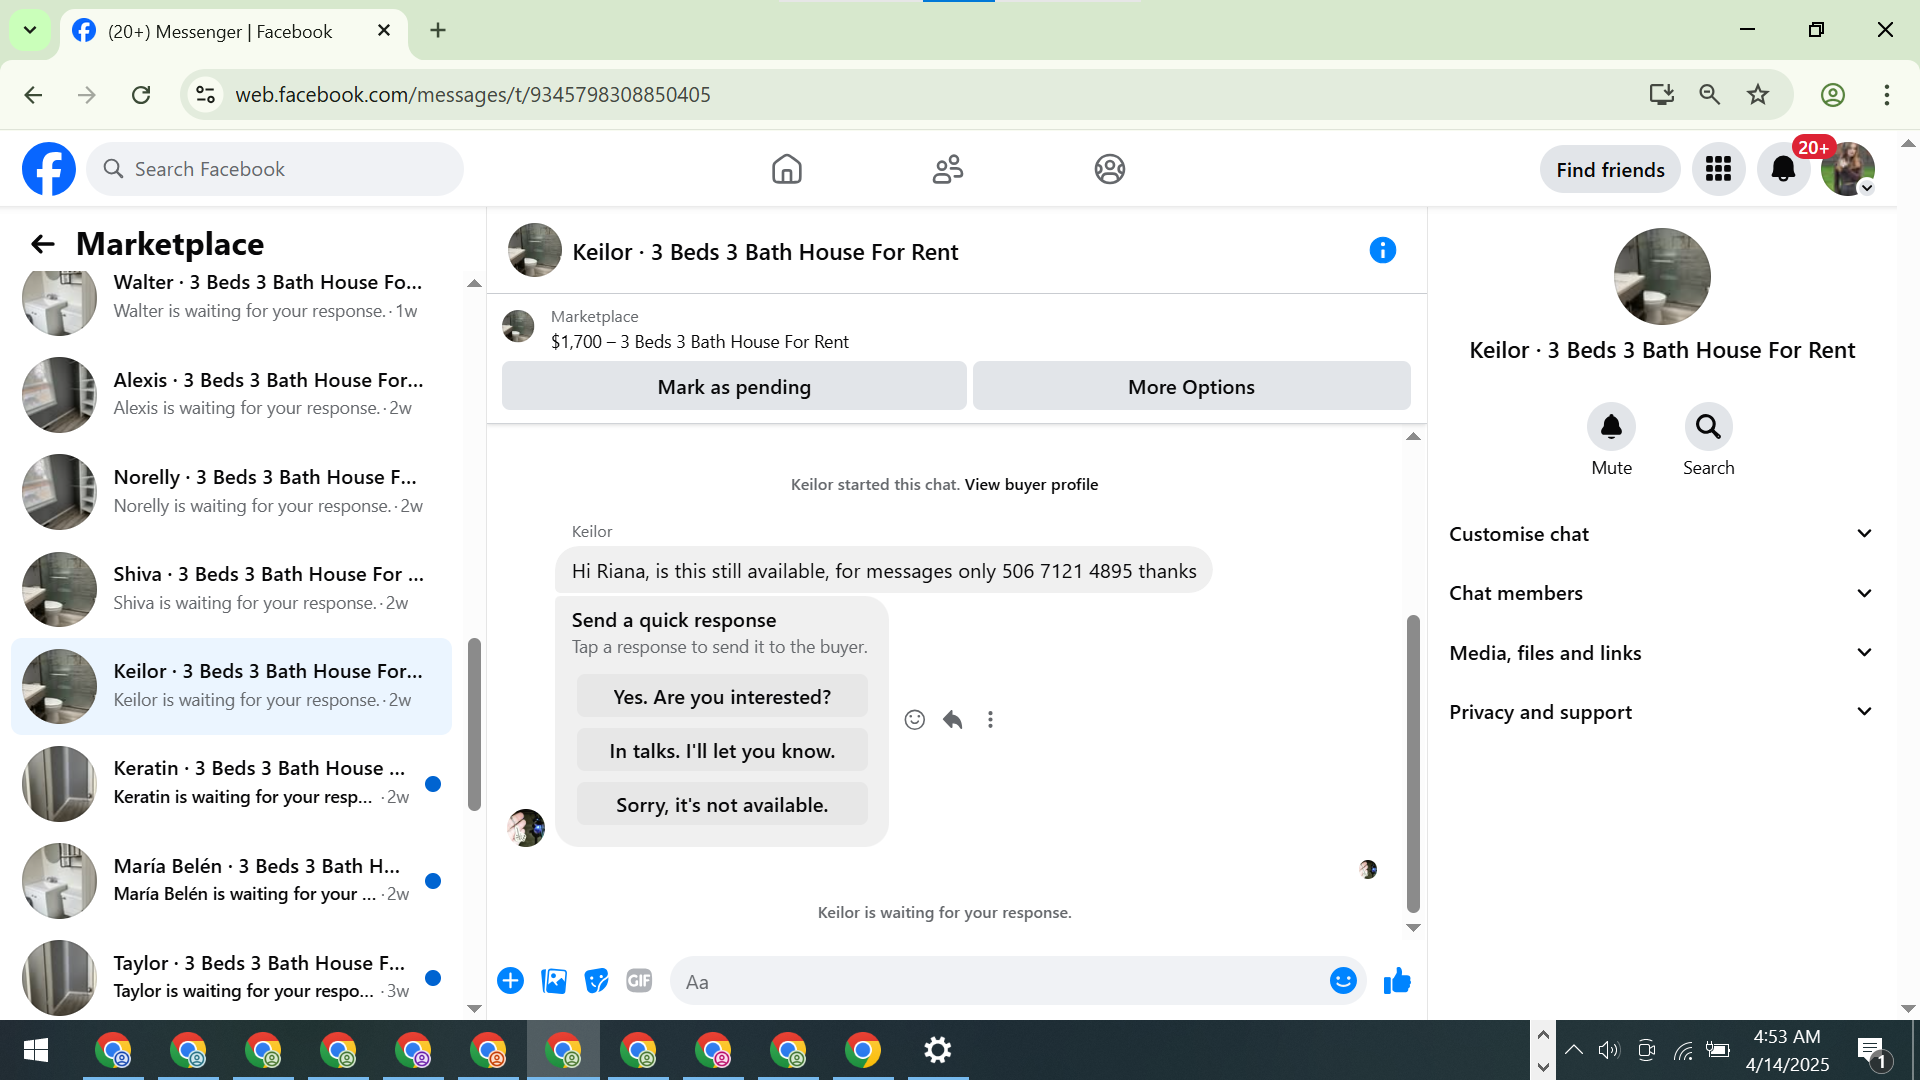The width and height of the screenshot is (1920, 1080).
Task: Open the Facebook apps grid menu
Action: [1718, 169]
